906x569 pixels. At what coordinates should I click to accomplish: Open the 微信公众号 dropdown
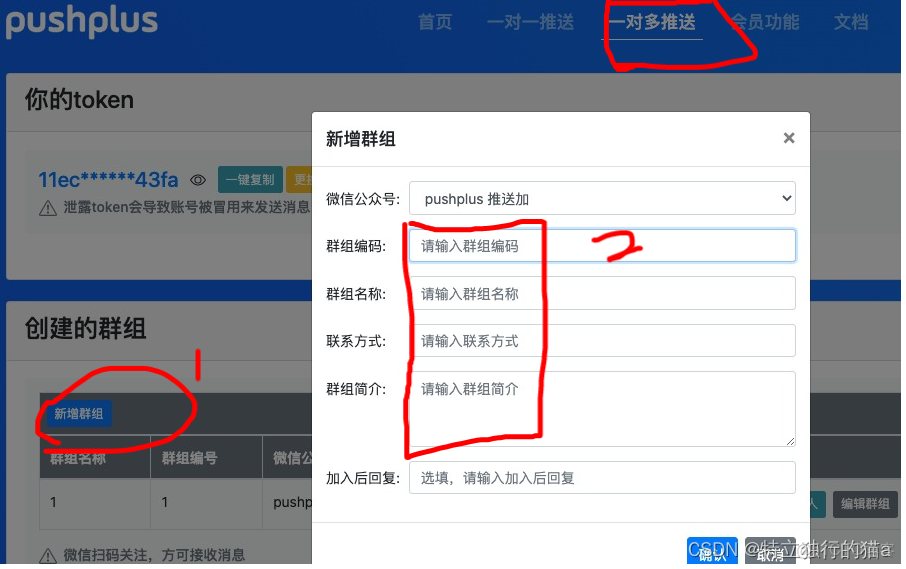click(x=602, y=198)
